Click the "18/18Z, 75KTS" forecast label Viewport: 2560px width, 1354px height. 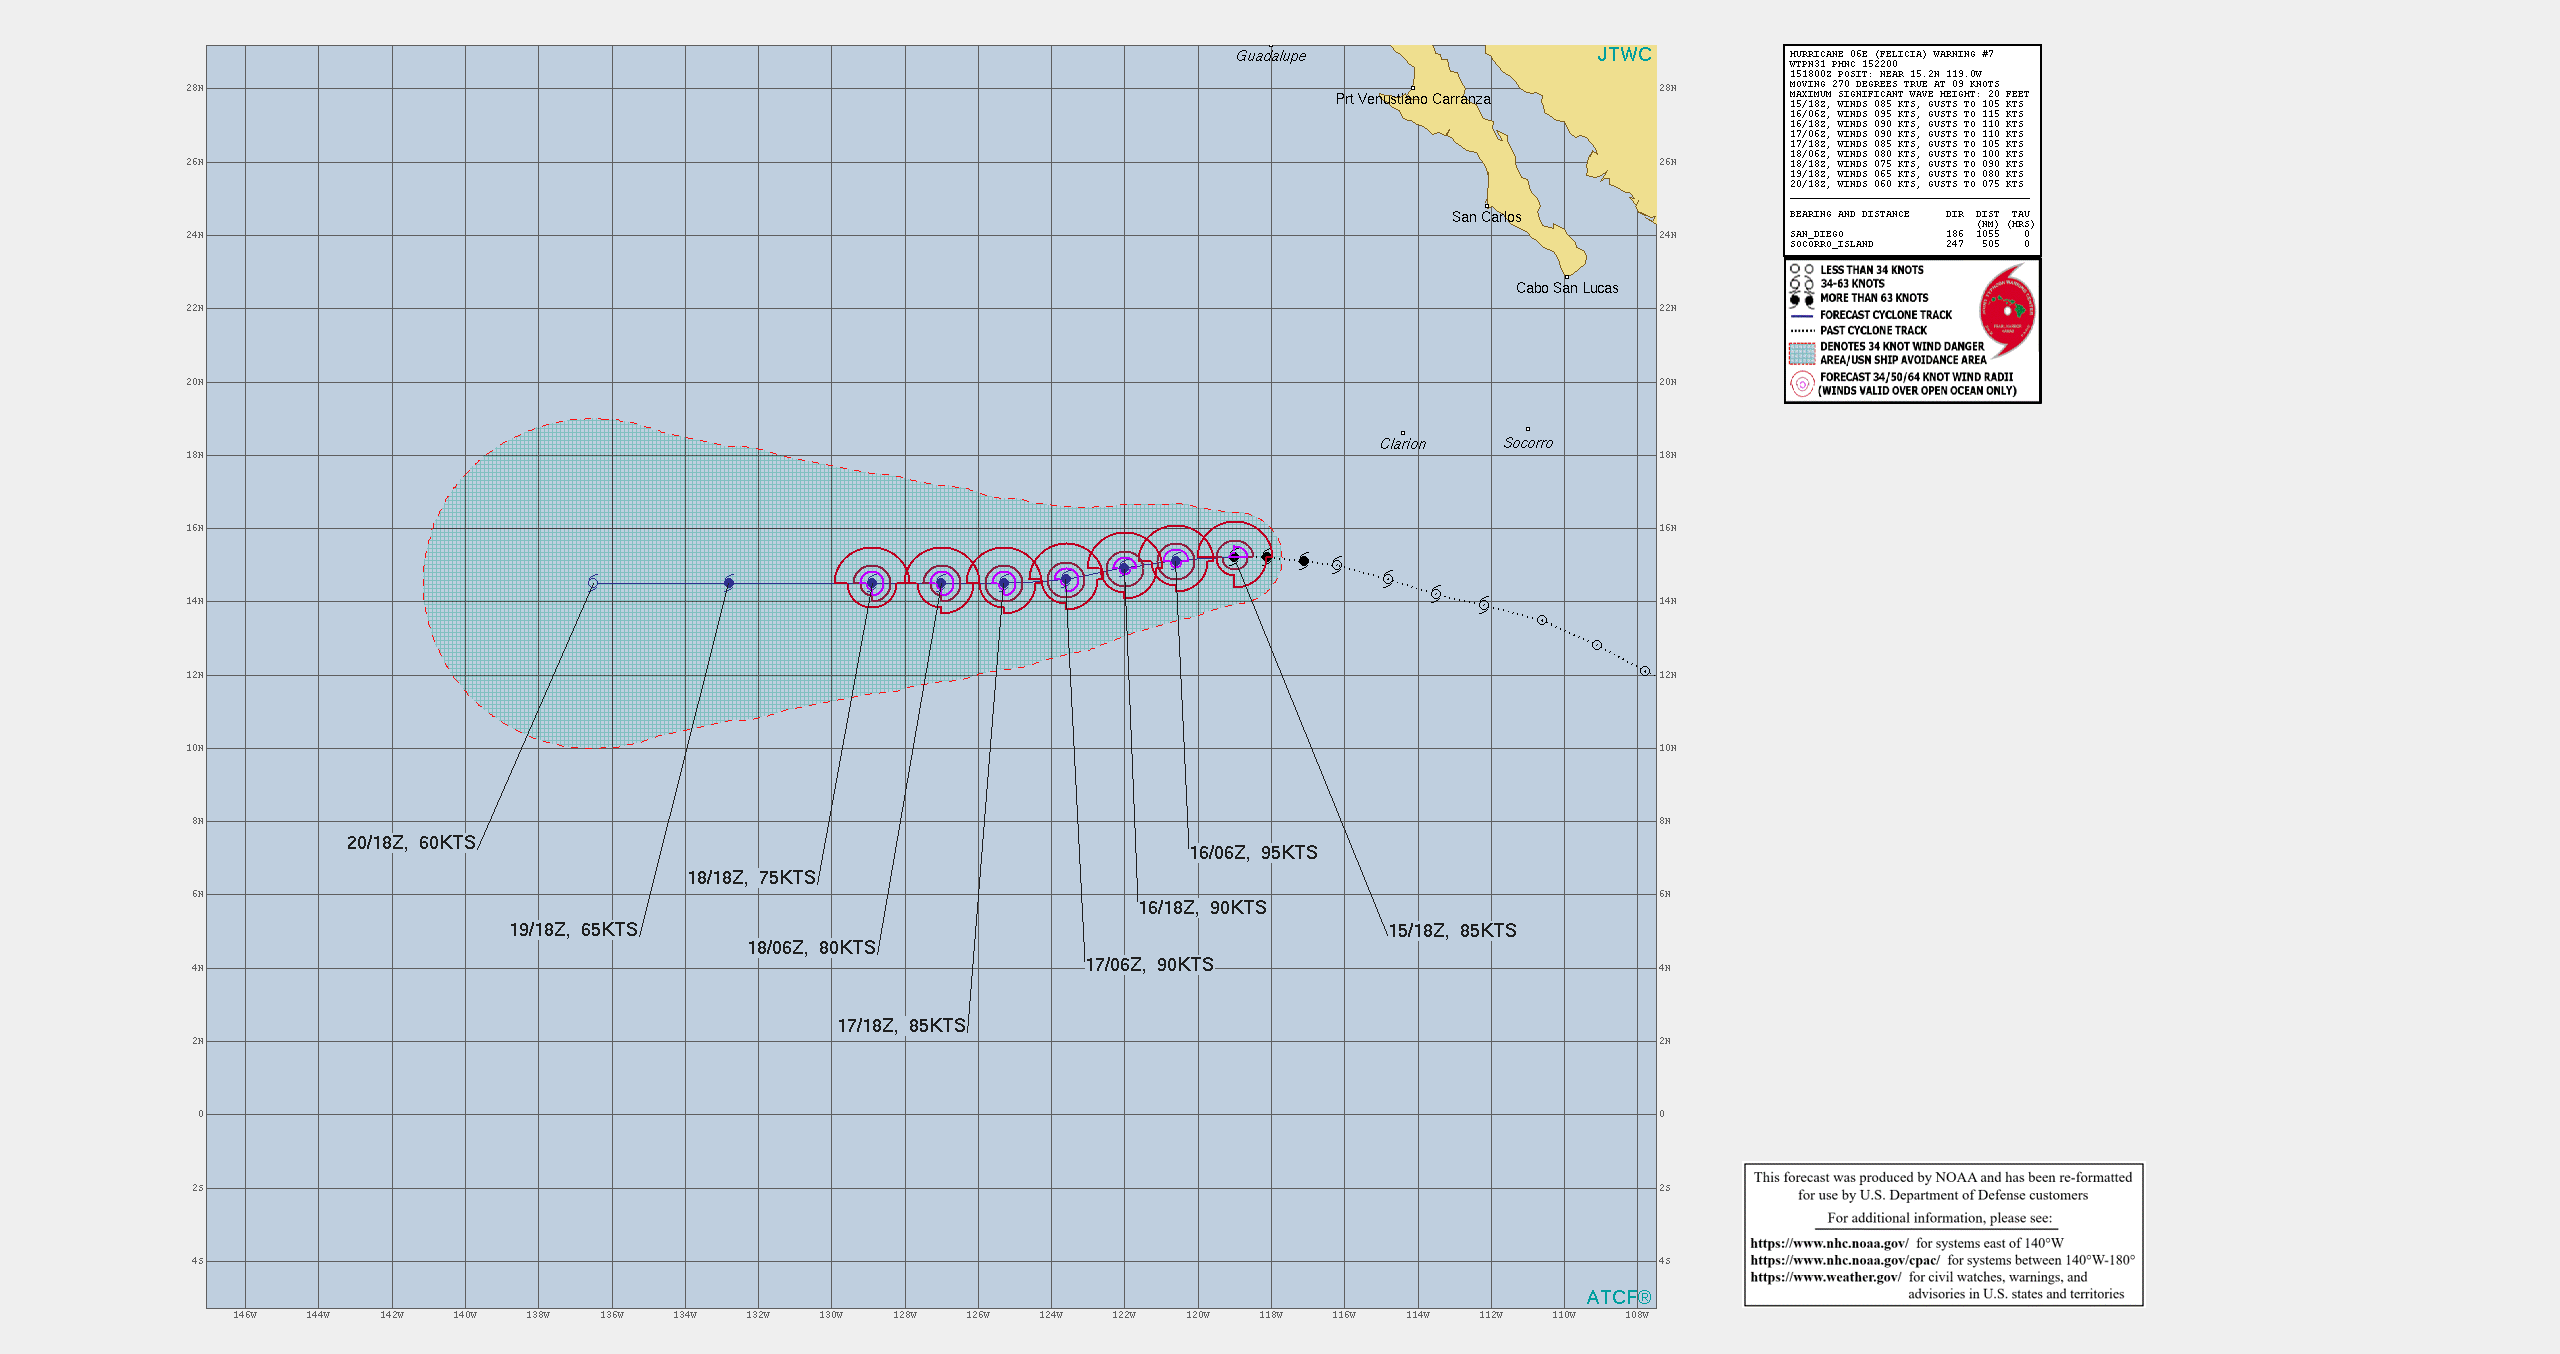pyautogui.click(x=752, y=878)
